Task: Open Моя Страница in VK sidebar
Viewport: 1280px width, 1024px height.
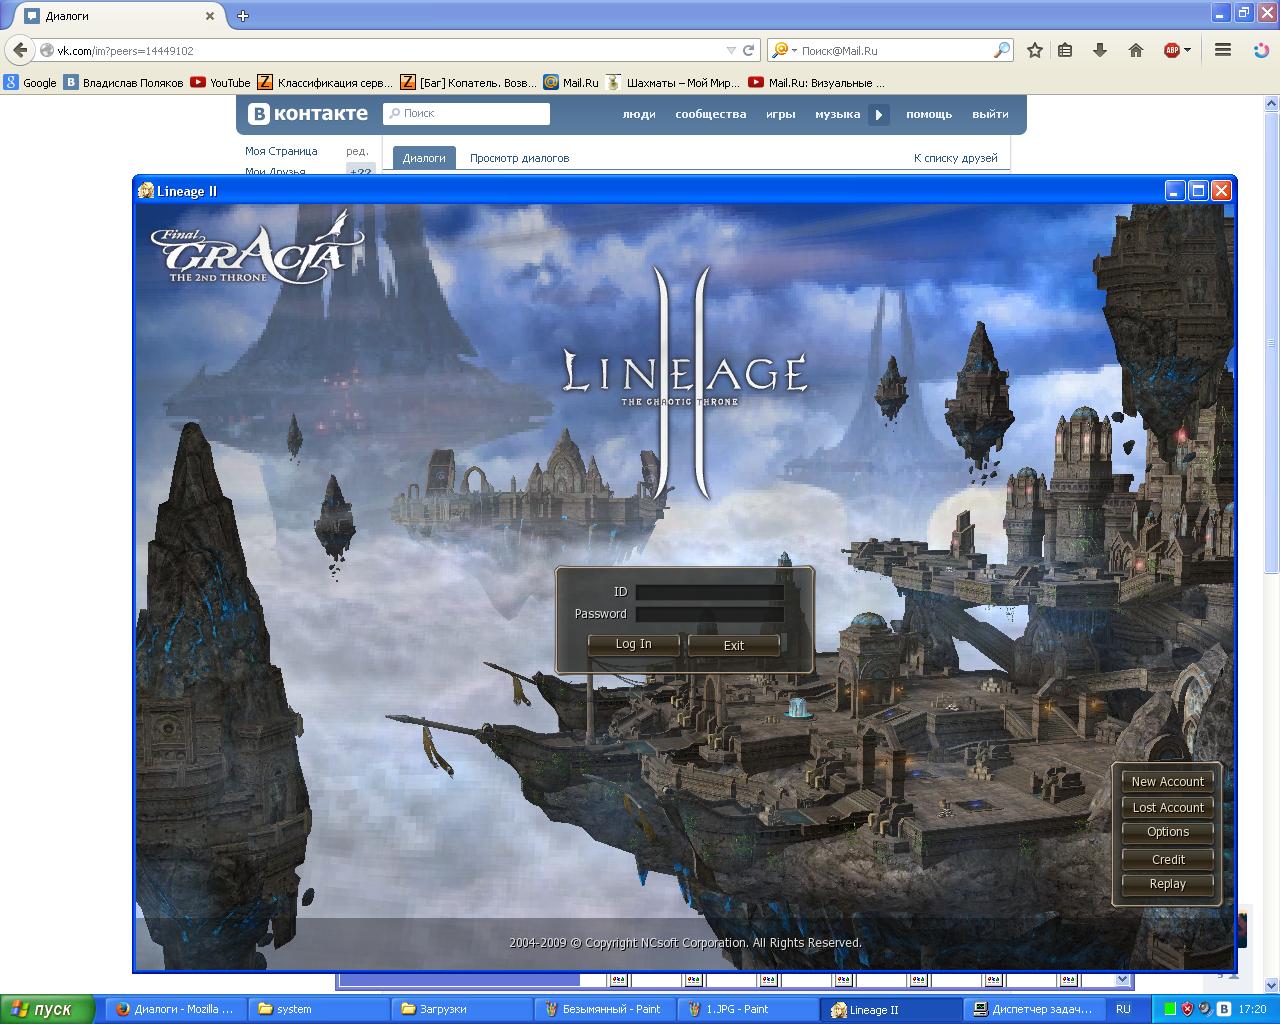Action: [281, 151]
